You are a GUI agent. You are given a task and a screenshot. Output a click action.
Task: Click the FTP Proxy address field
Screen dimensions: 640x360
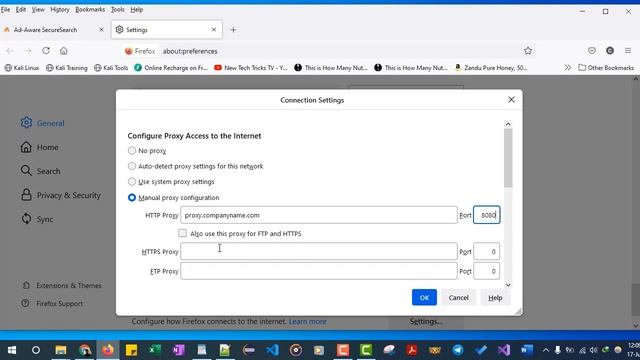tap(319, 271)
